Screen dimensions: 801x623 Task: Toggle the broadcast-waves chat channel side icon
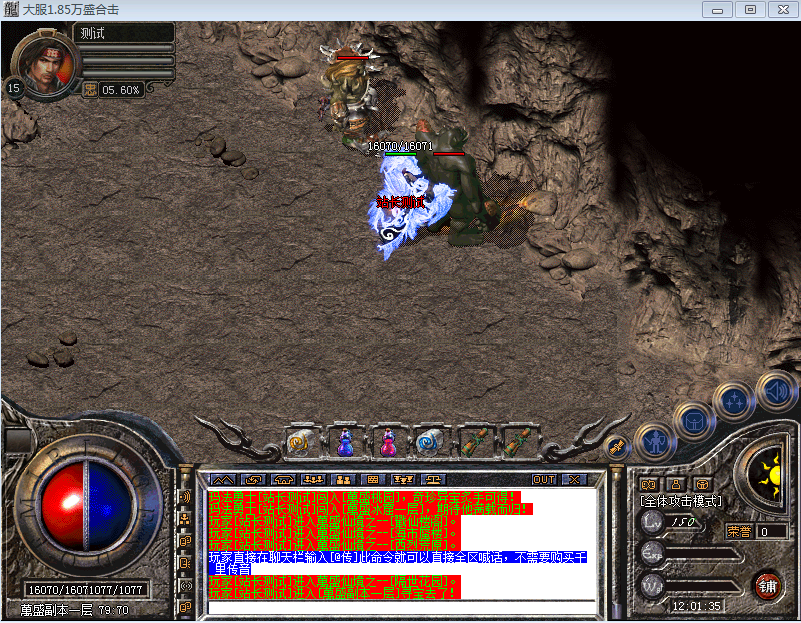point(185,586)
